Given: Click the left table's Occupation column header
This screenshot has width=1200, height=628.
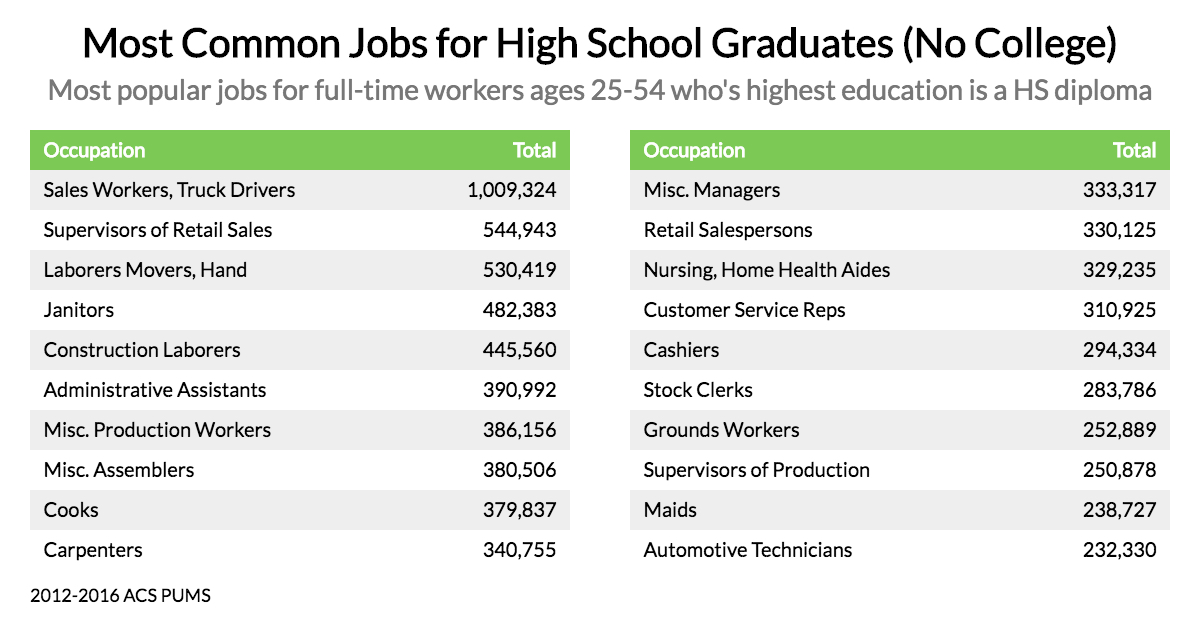Looking at the screenshot, I should click(95, 150).
